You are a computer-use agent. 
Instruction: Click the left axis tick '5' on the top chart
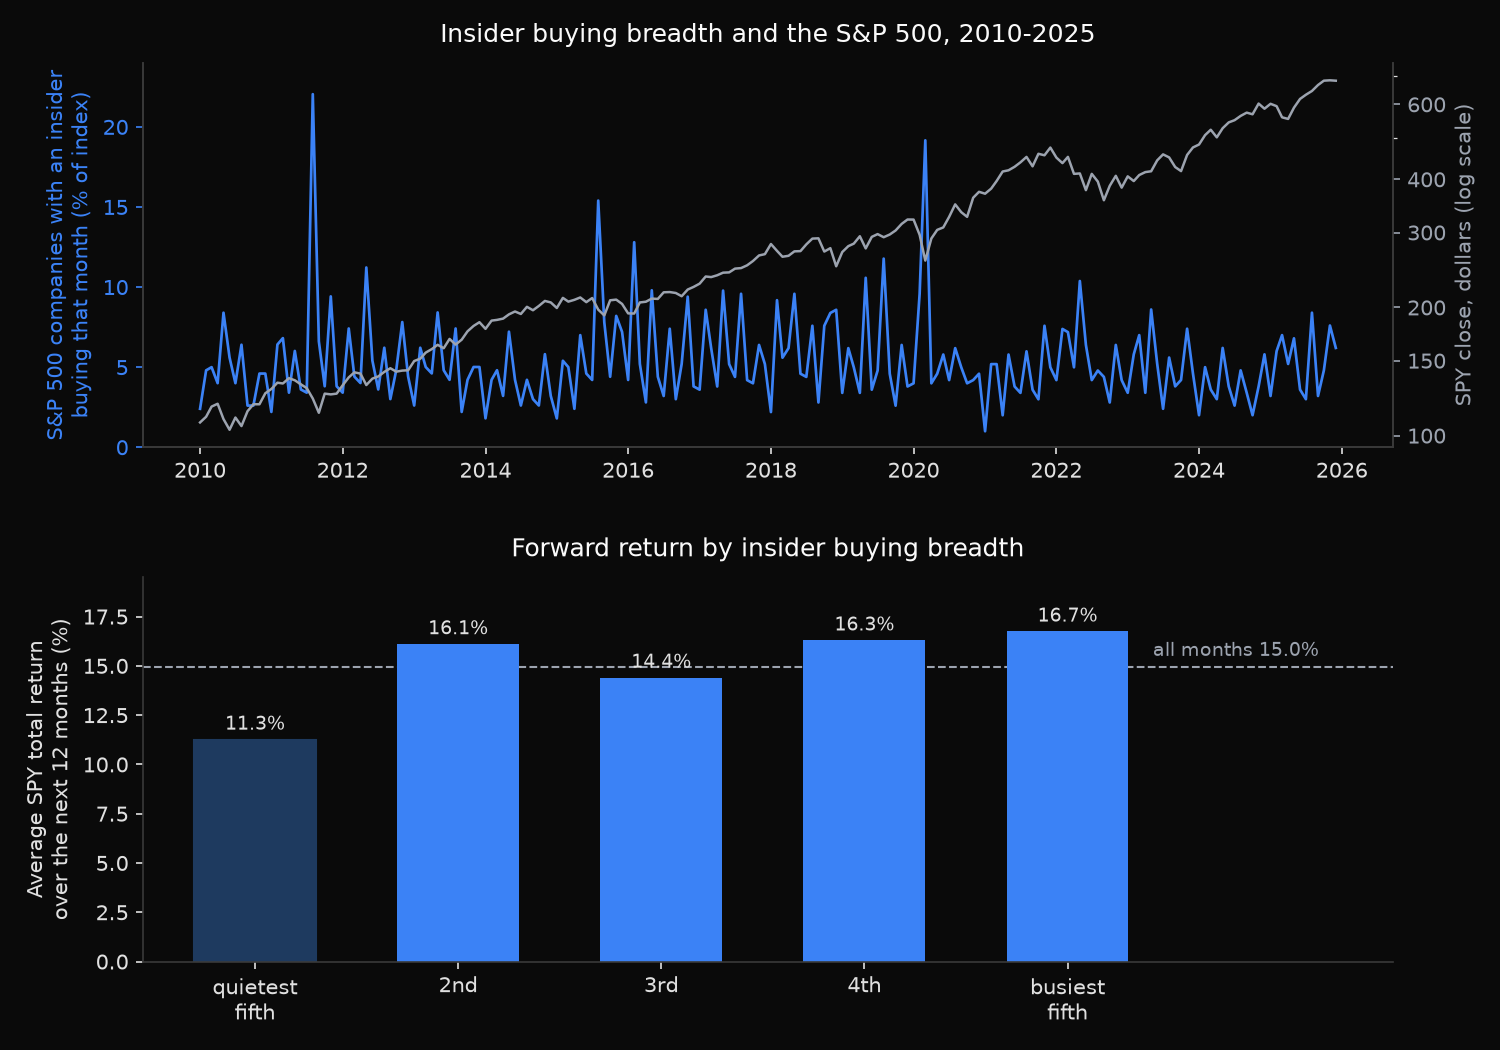click(x=123, y=368)
